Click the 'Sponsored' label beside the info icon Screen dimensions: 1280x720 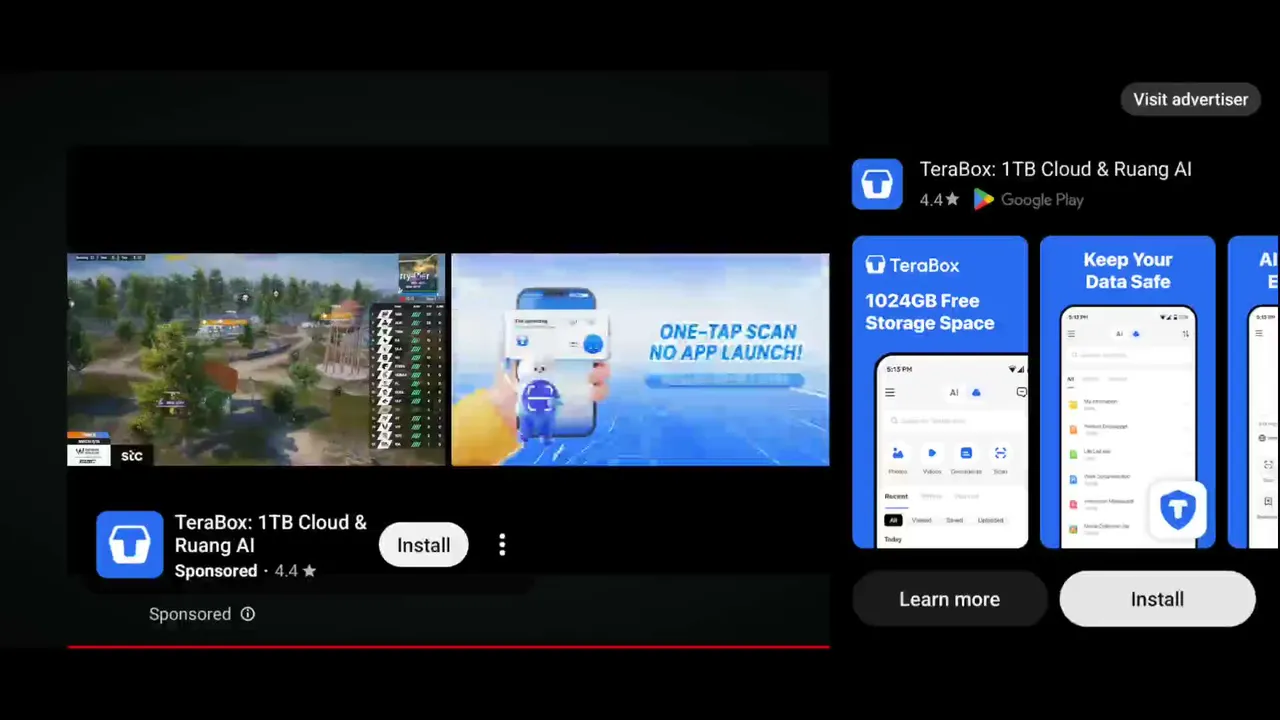tap(190, 614)
